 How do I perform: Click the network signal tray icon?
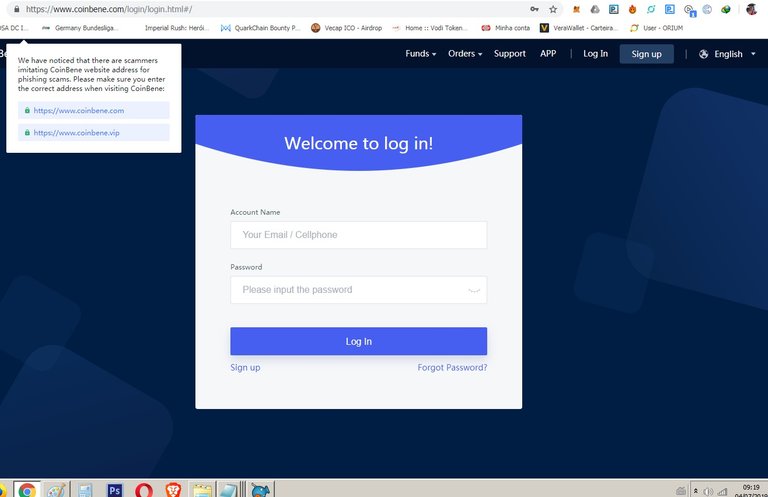(722, 492)
